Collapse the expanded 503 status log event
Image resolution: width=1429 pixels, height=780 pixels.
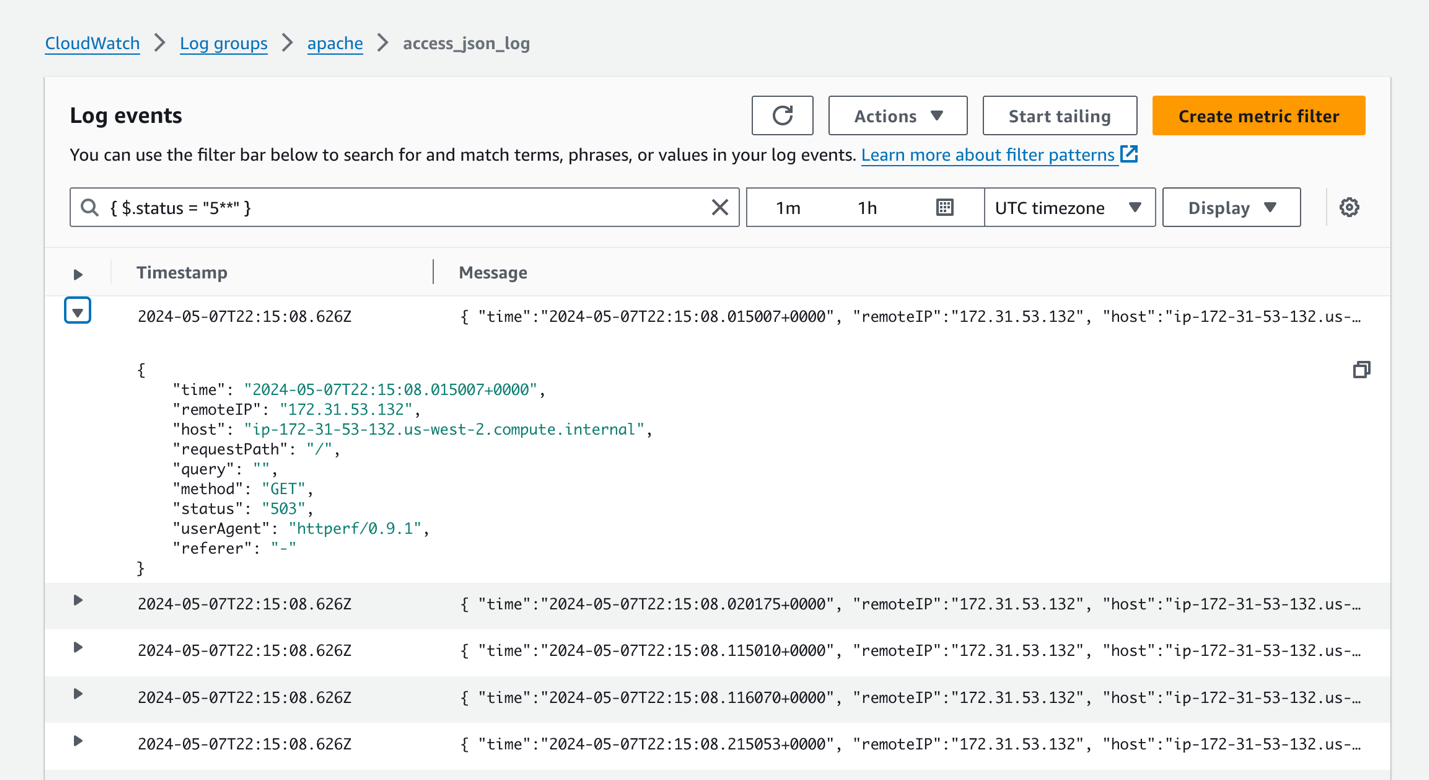pyautogui.click(x=78, y=312)
